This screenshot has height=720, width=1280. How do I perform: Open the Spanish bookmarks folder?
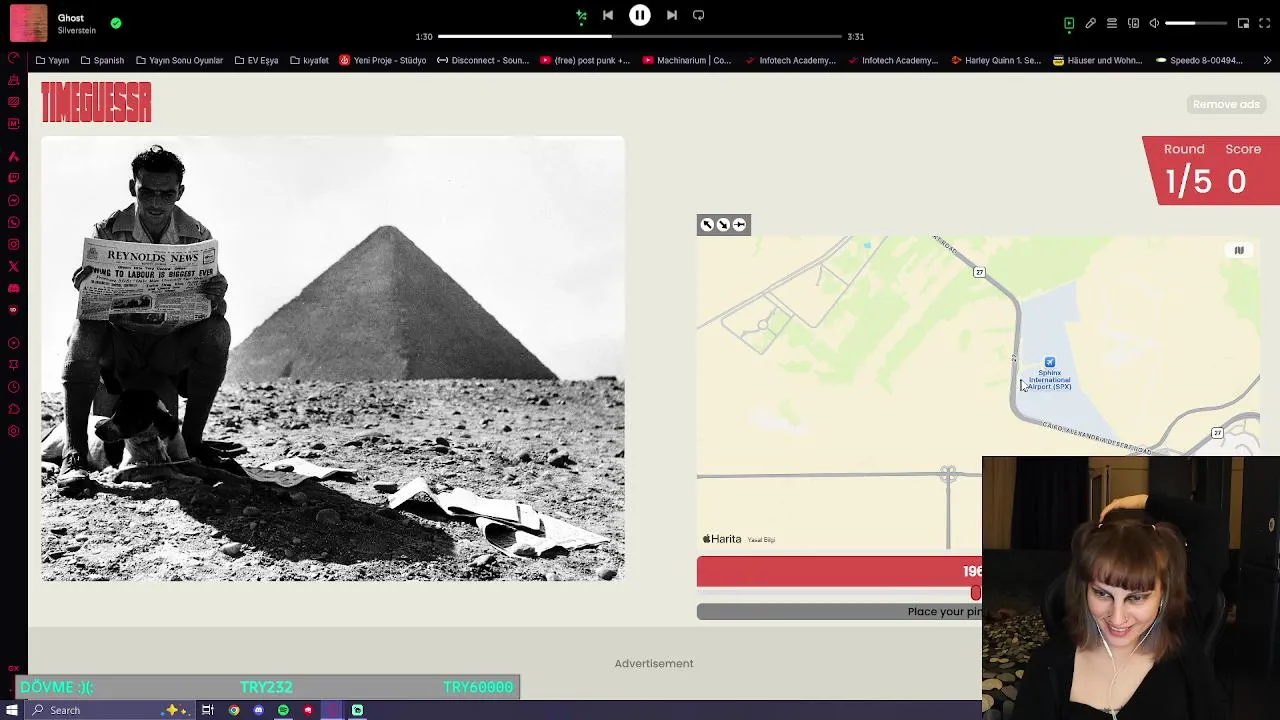click(102, 60)
